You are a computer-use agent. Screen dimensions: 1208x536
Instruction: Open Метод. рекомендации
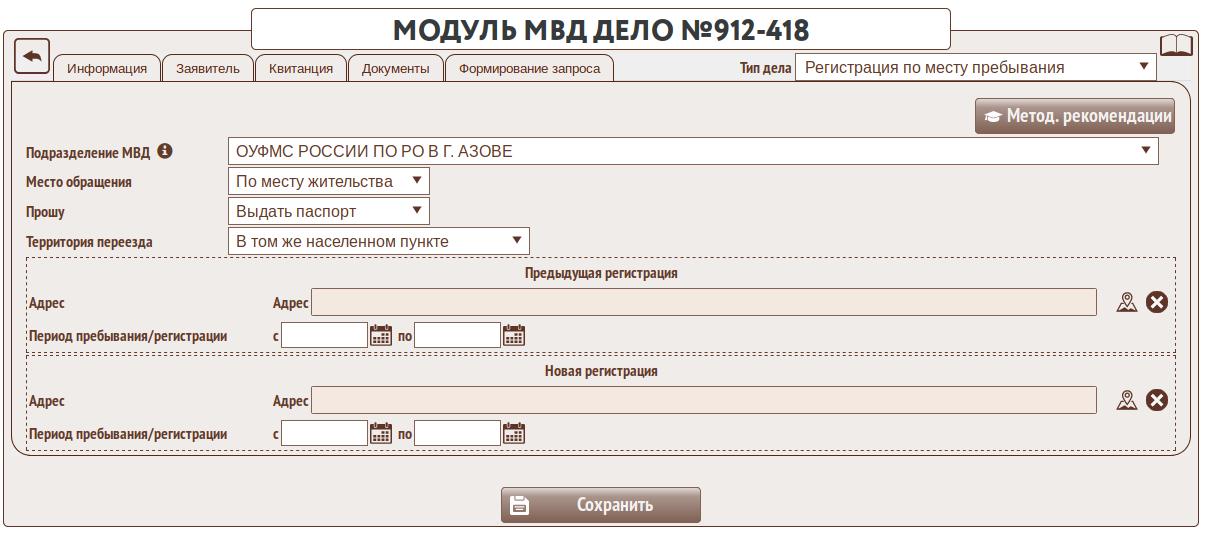pyautogui.click(x=1075, y=116)
